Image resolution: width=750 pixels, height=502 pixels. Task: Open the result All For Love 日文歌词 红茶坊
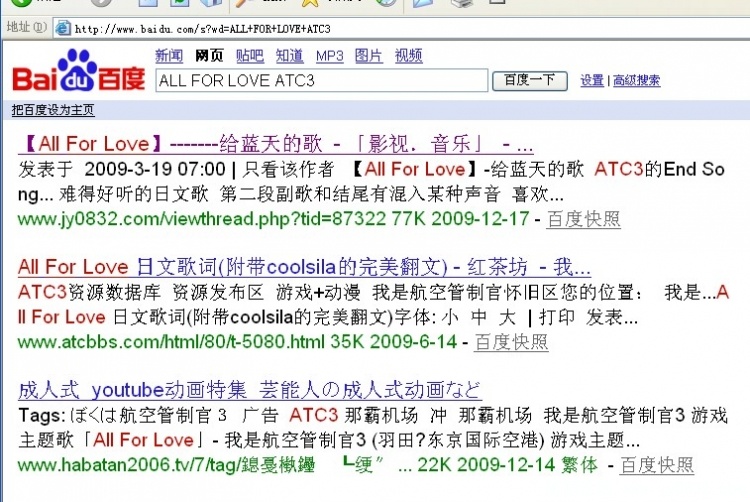(304, 267)
